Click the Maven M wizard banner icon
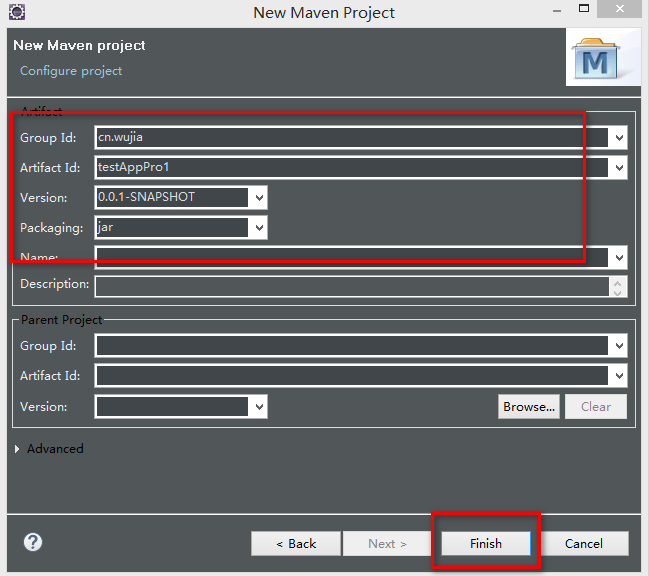This screenshot has height=576, width=649. coord(596,59)
